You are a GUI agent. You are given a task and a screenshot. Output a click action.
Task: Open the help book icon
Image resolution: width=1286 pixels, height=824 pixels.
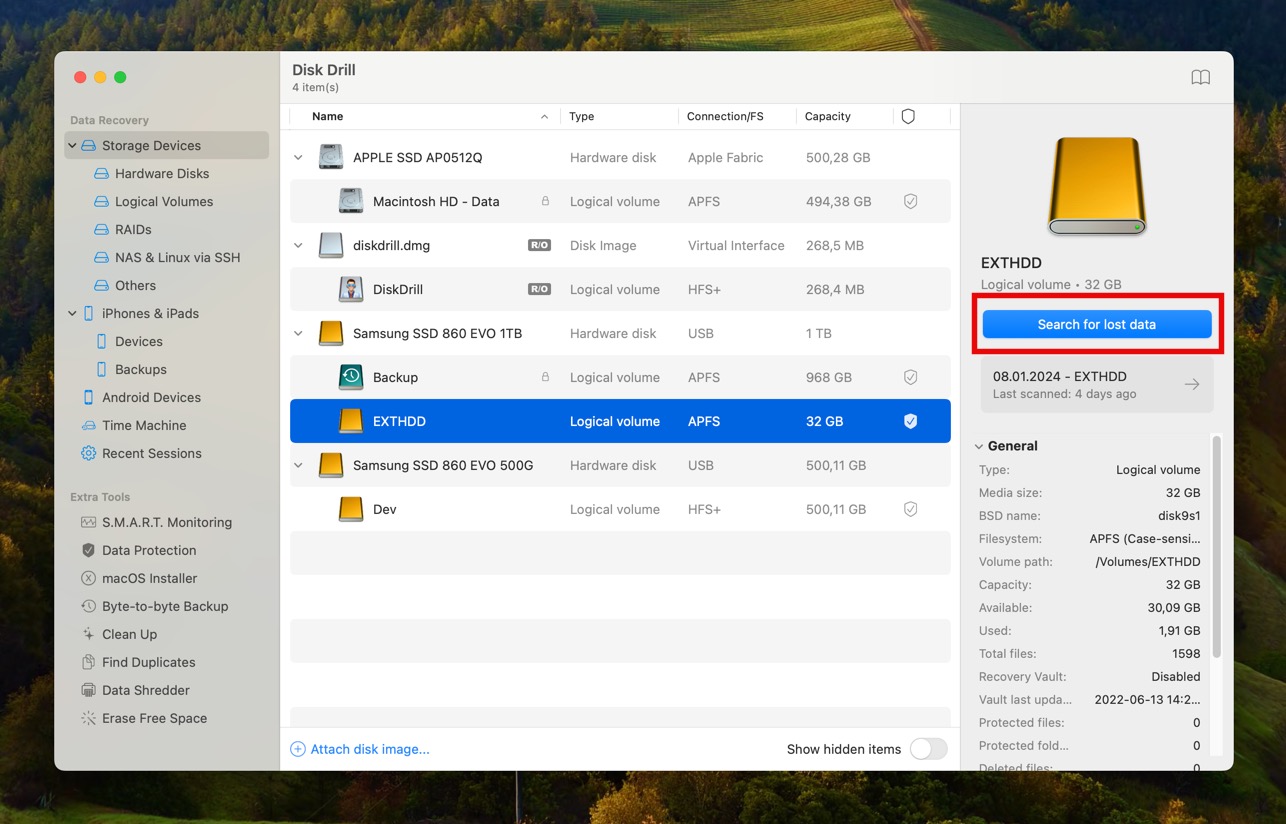[1200, 78]
